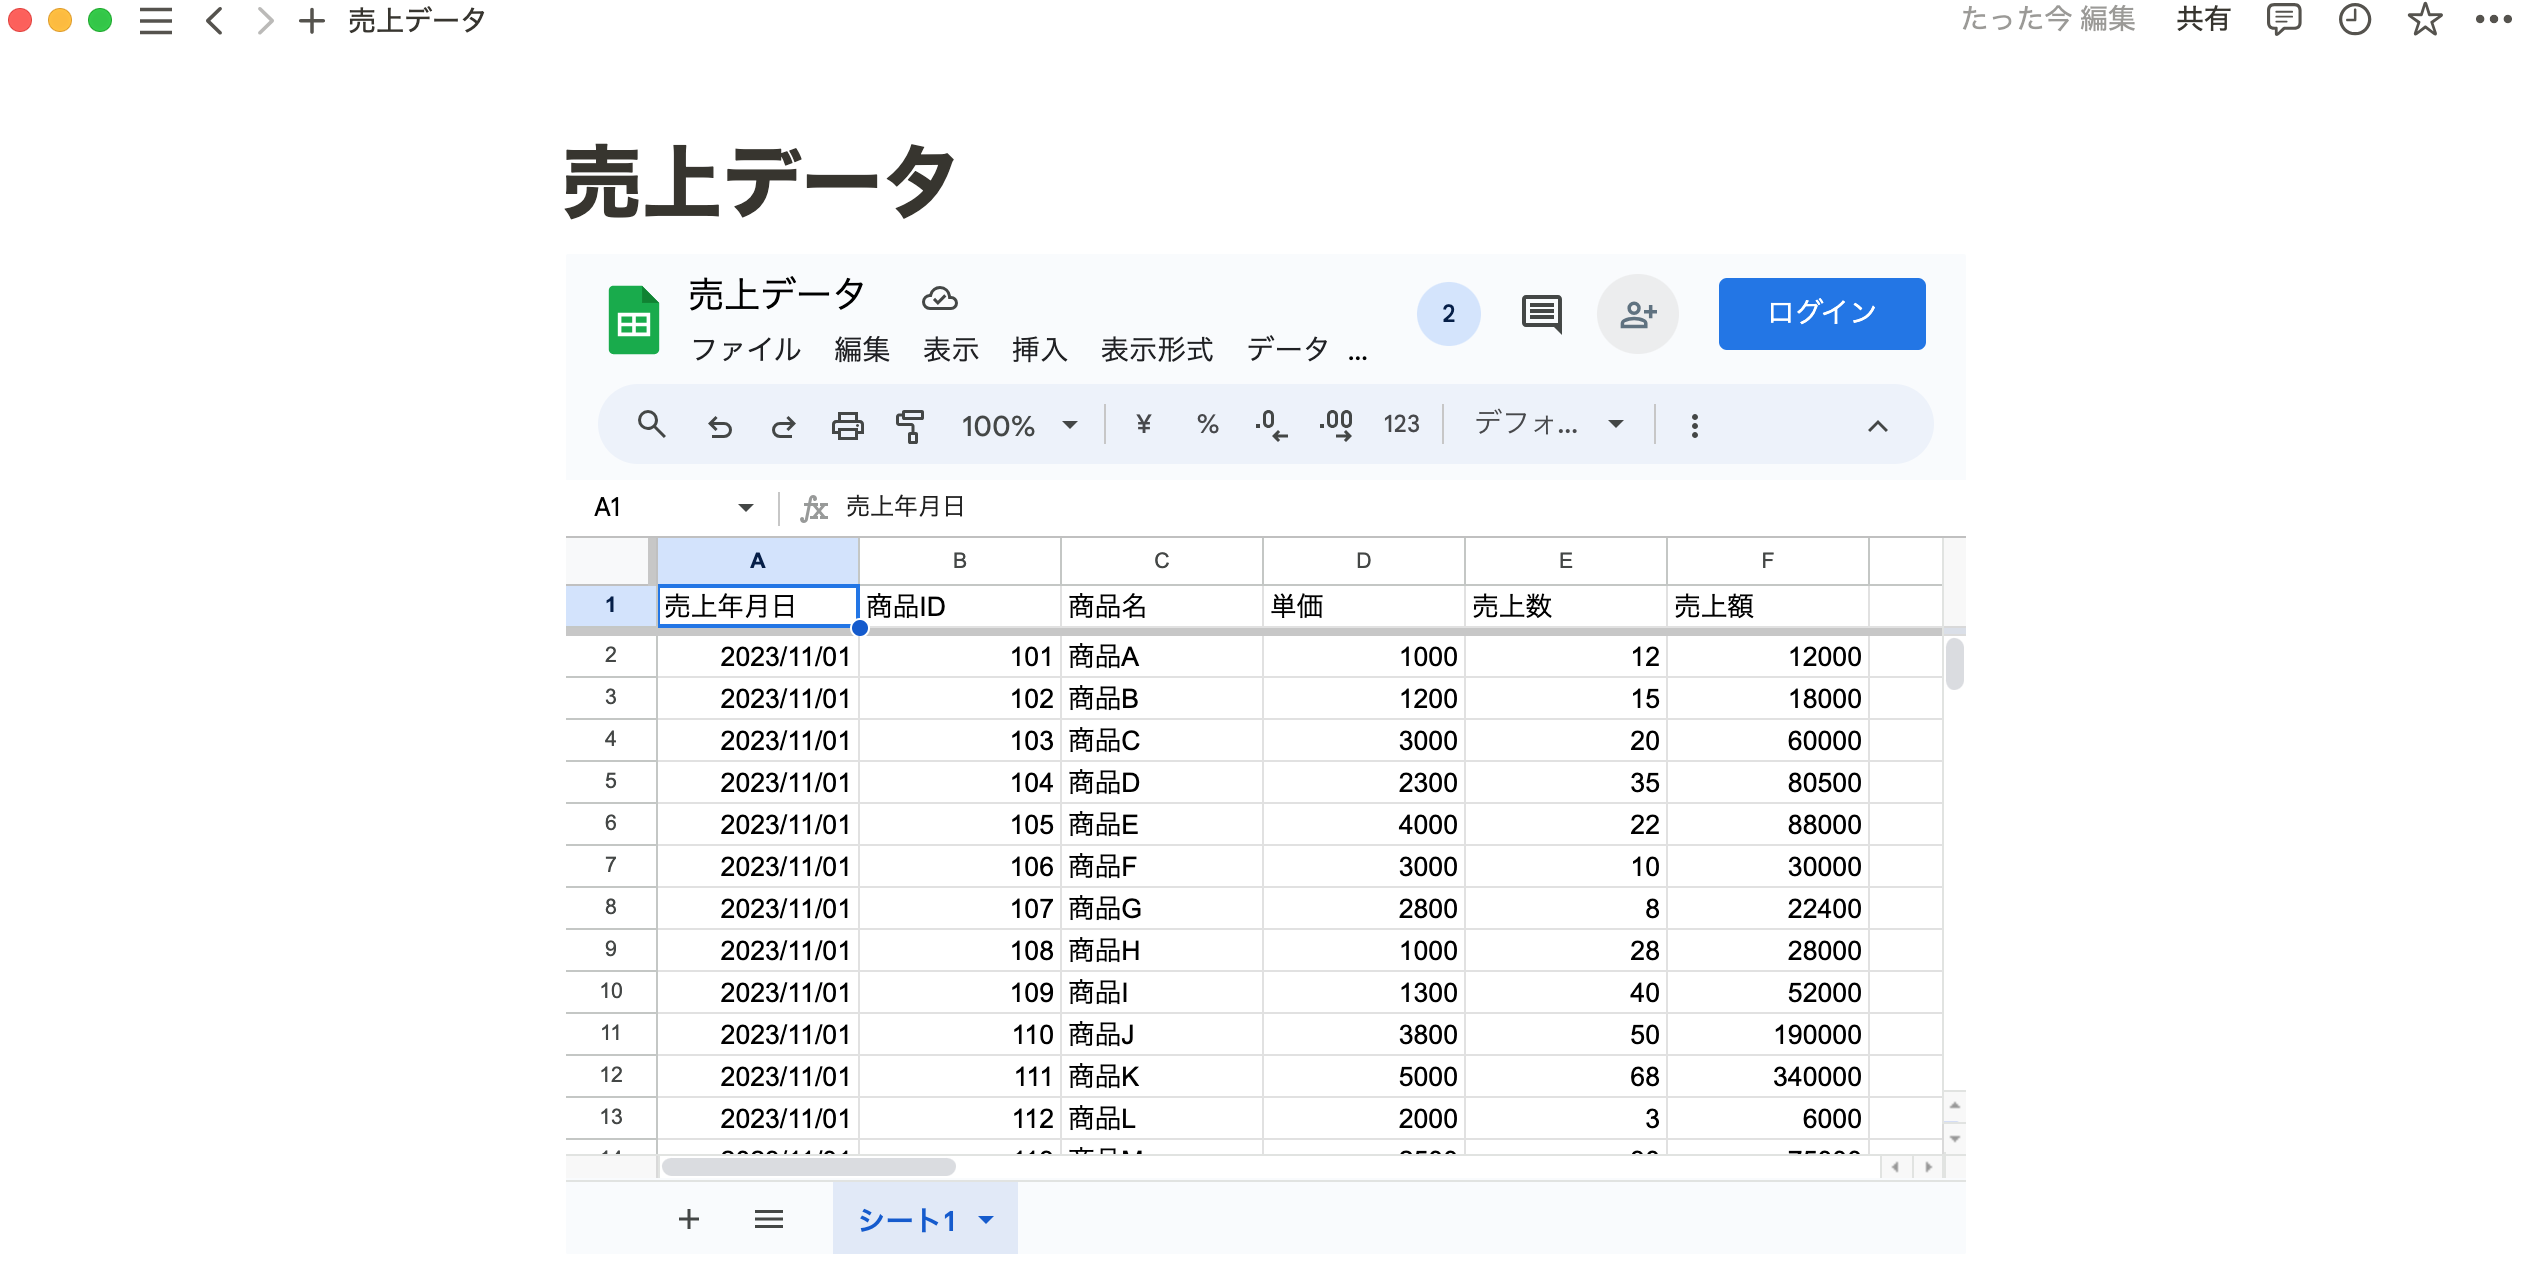Share spreadsheet with add-person icon
2532x1274 pixels.
click(1638, 314)
